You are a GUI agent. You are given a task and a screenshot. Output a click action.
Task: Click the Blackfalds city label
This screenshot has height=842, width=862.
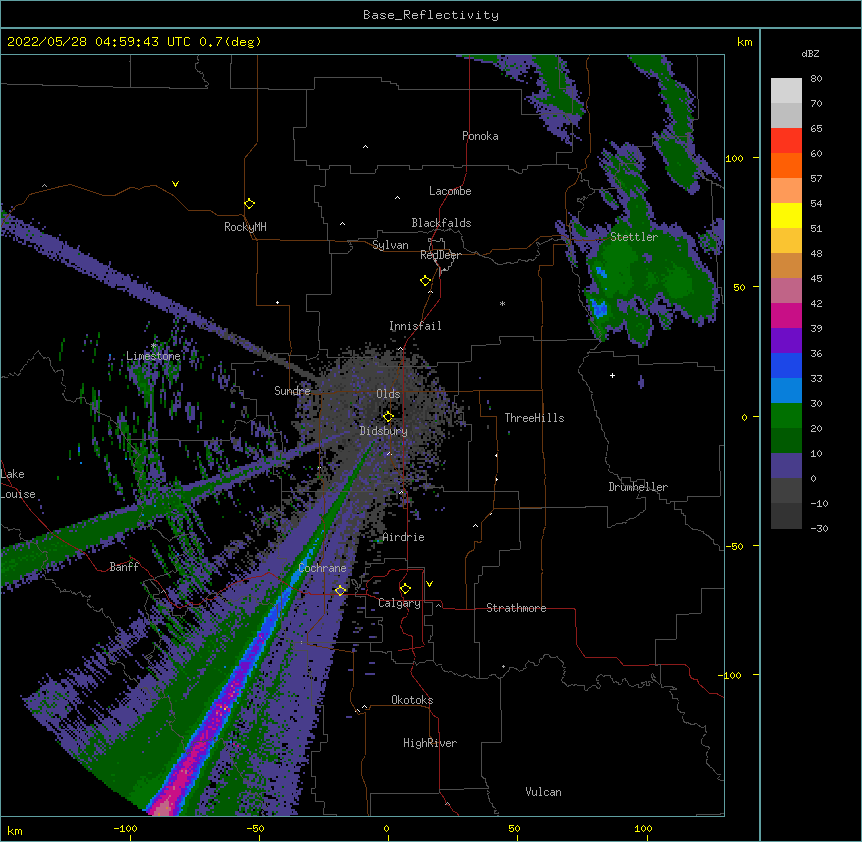[441, 223]
